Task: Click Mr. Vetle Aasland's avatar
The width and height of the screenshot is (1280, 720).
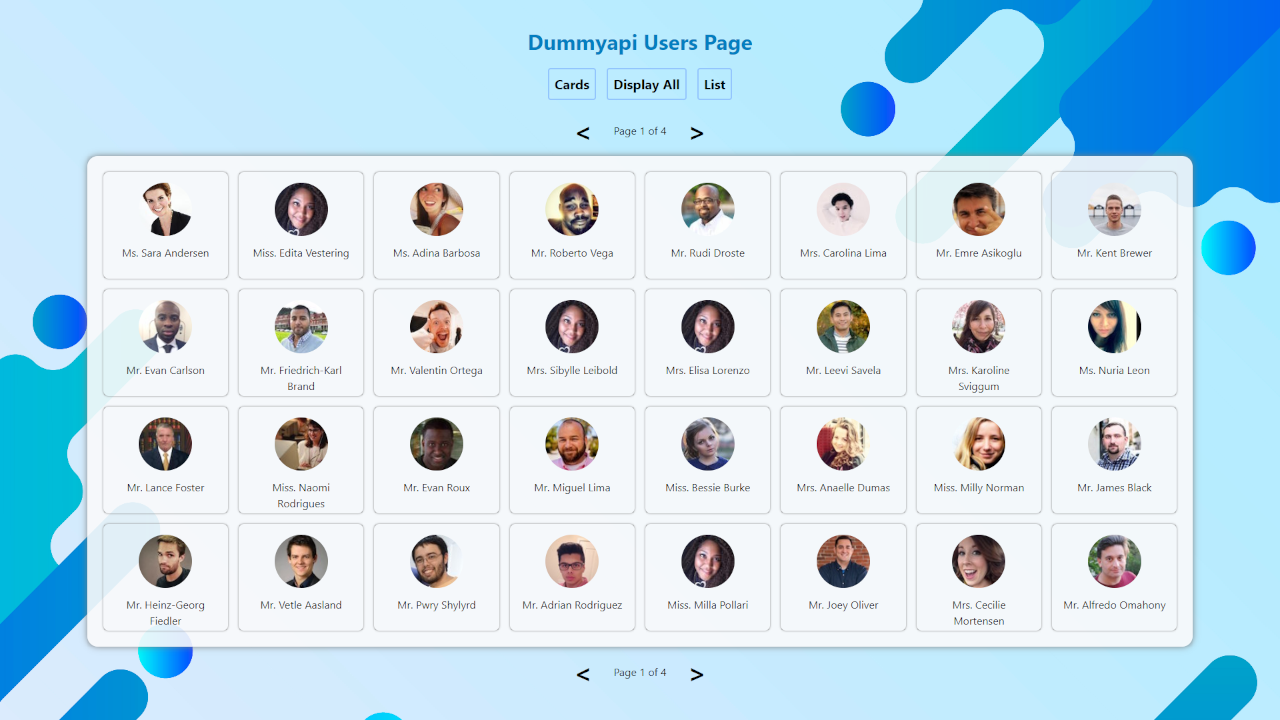Action: click(x=301, y=561)
